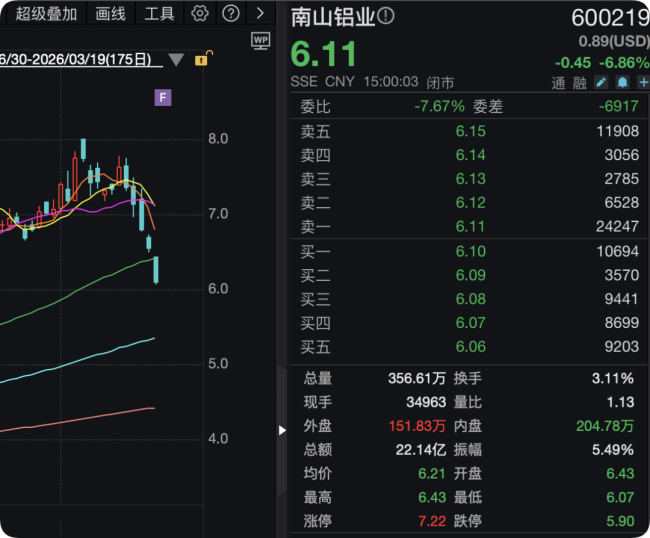Set a price alert with bell icon
This screenshot has height=538, width=650.
coord(622,82)
